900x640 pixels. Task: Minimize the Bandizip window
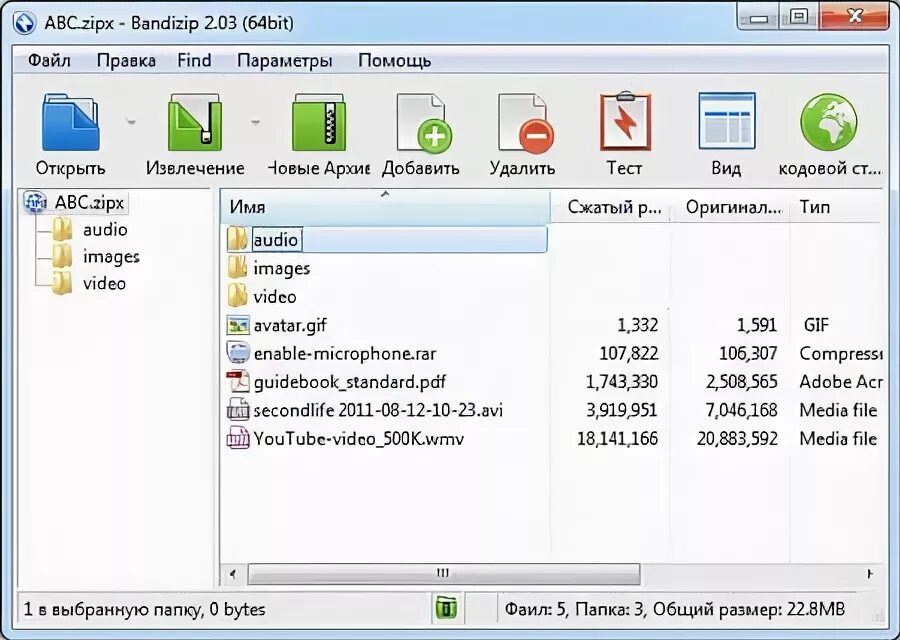coord(759,17)
